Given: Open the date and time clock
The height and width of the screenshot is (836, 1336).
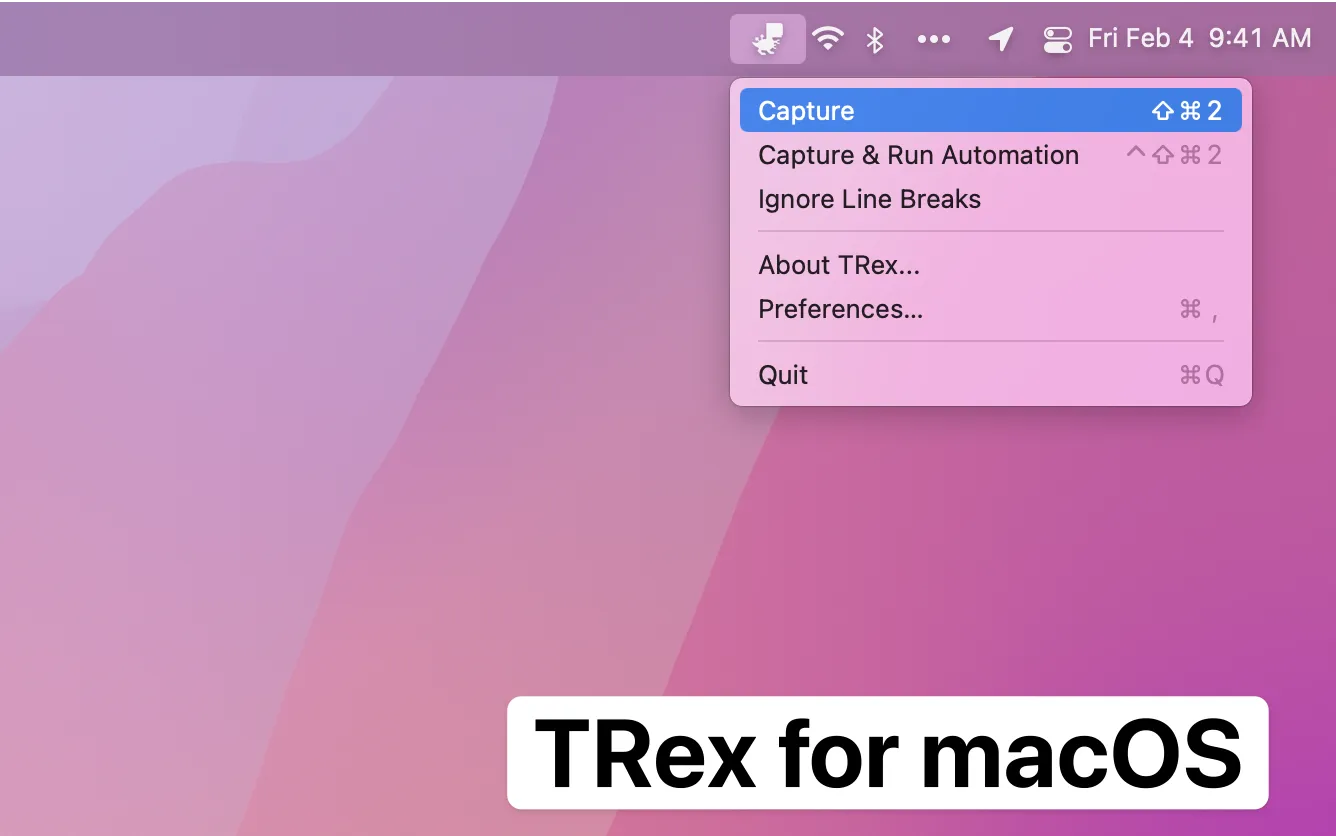Looking at the screenshot, I should tap(1199, 39).
